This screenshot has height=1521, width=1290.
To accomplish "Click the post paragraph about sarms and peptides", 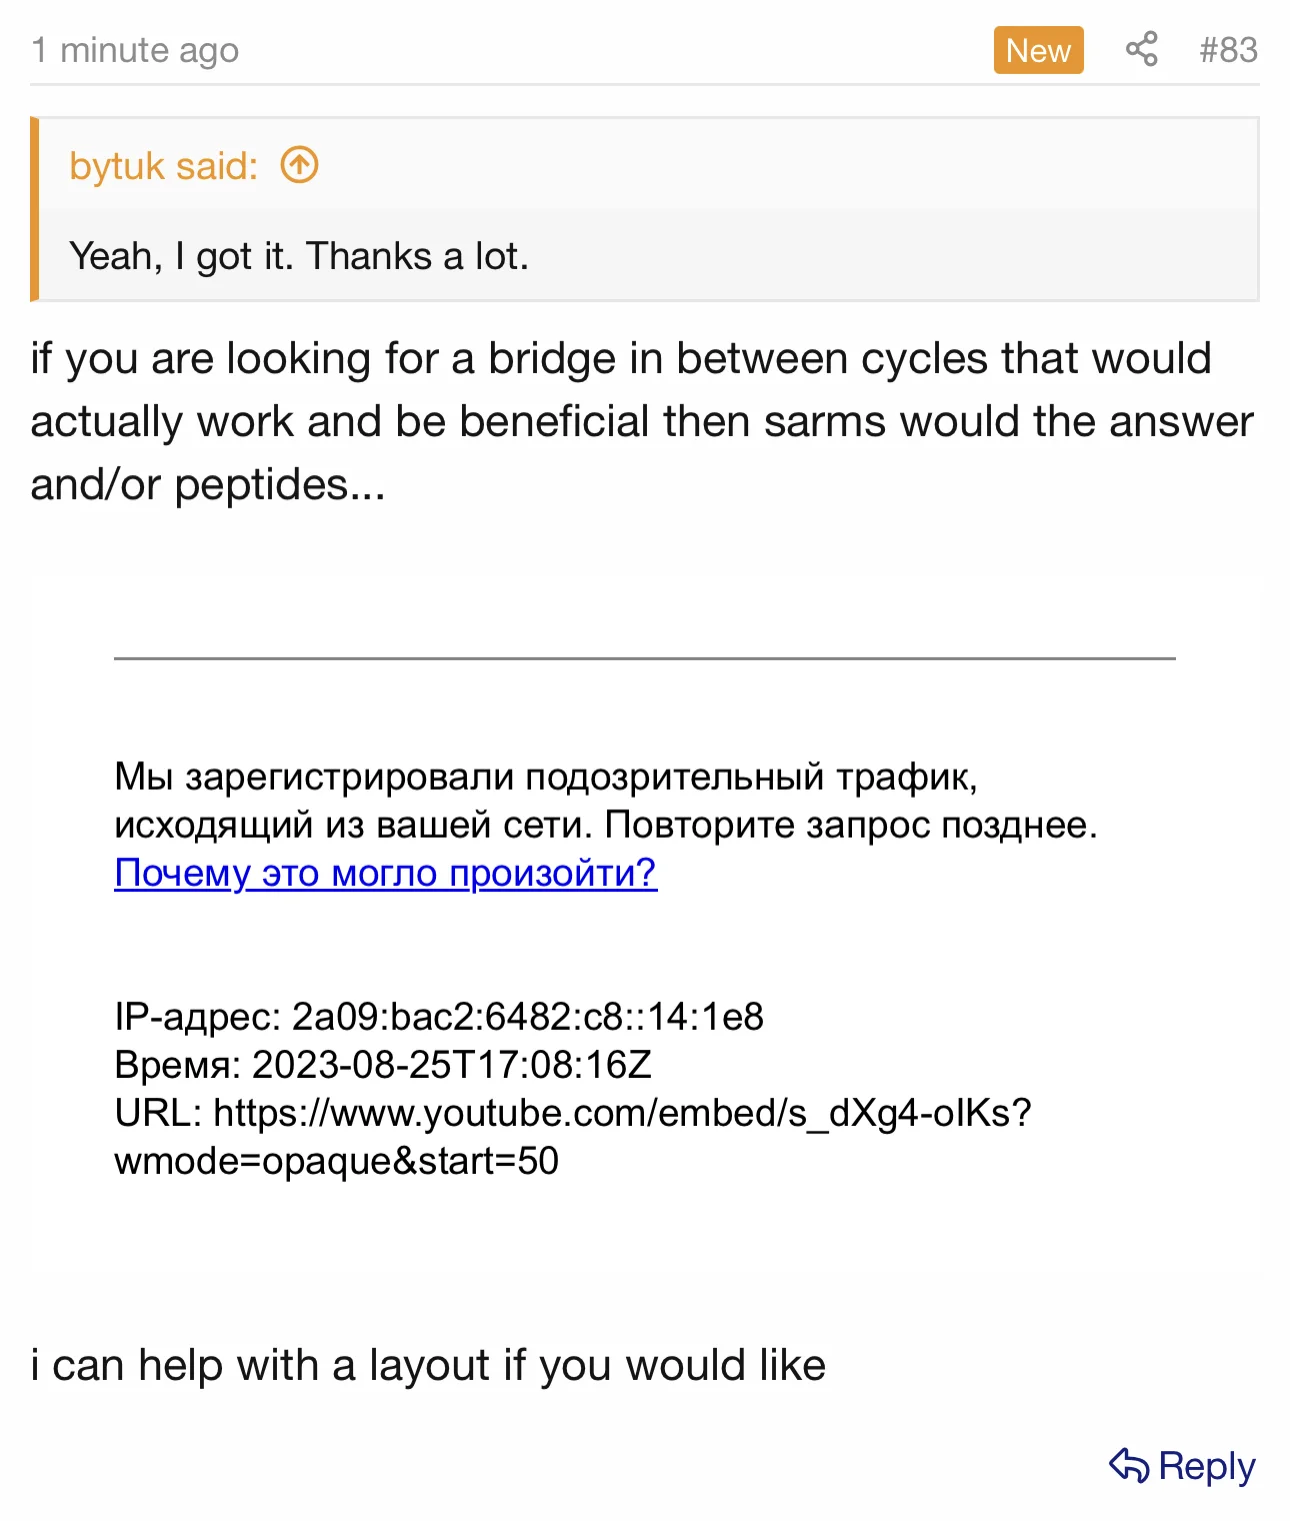I will pyautogui.click(x=640, y=421).
